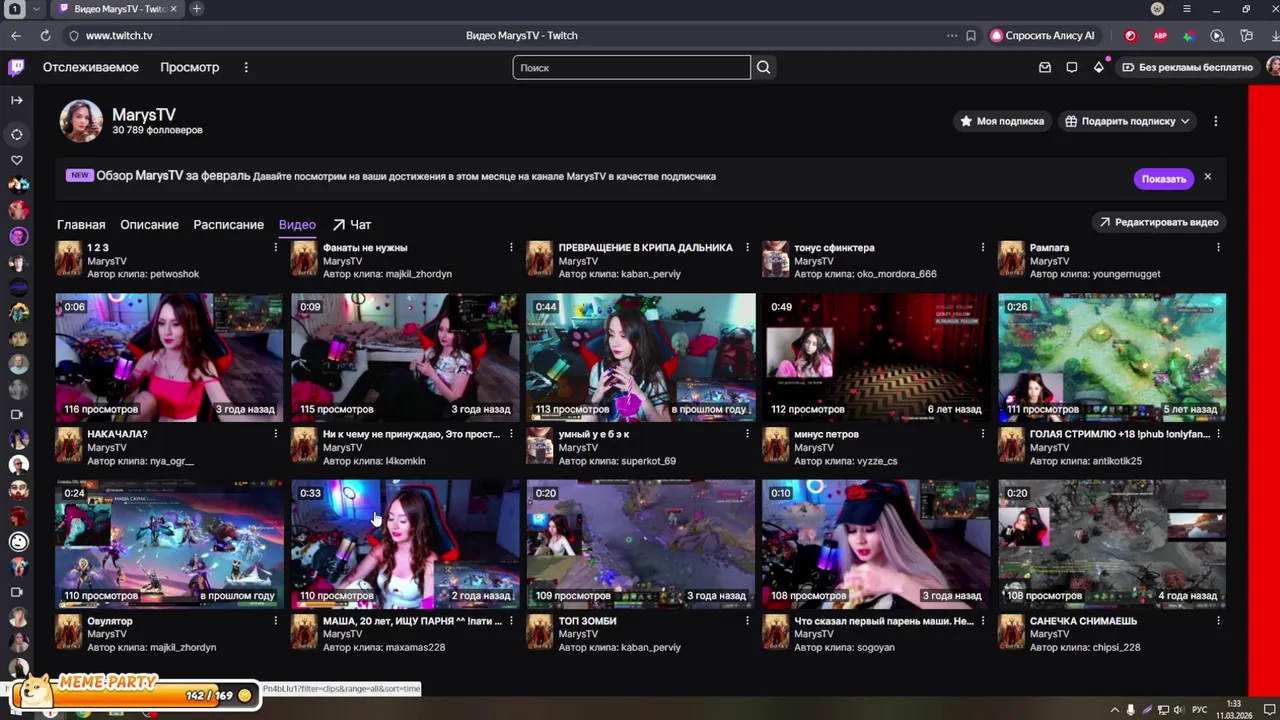Play the 0:44 clip with 113 просмотров
Image resolution: width=1280 pixels, height=720 pixels.
tap(641, 357)
